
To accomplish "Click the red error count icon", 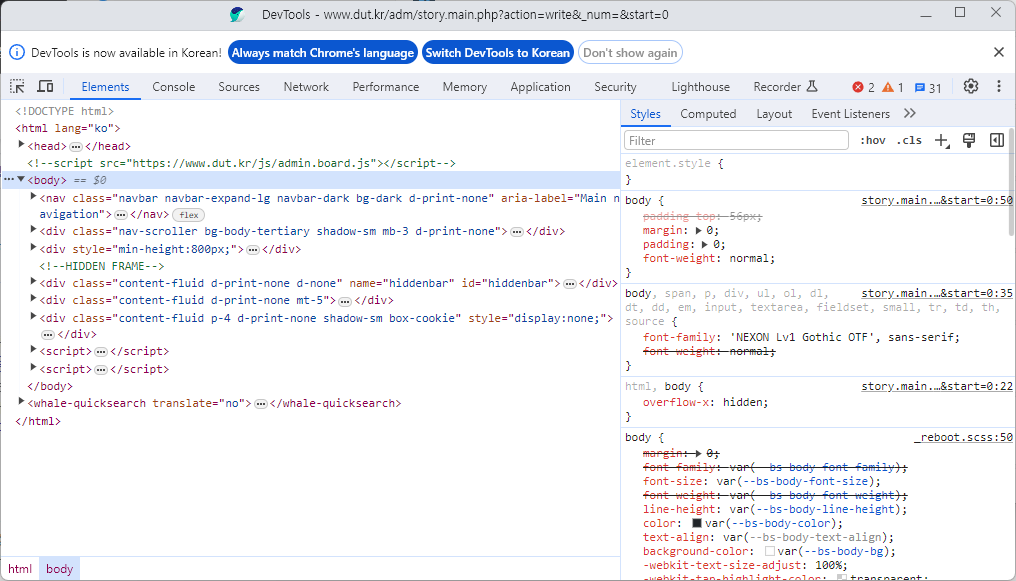I will 858,87.
